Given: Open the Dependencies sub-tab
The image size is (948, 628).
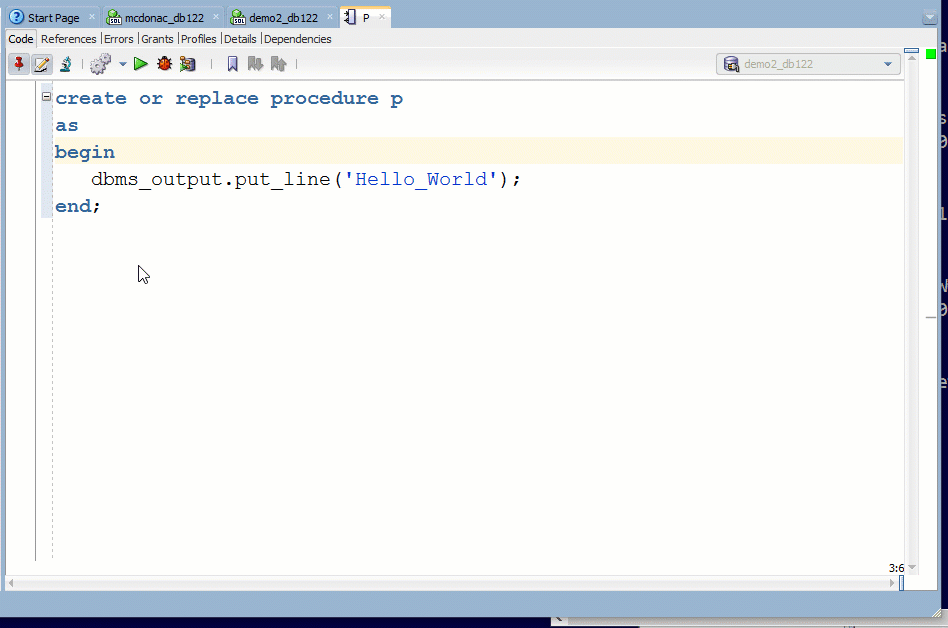Looking at the screenshot, I should tap(297, 39).
